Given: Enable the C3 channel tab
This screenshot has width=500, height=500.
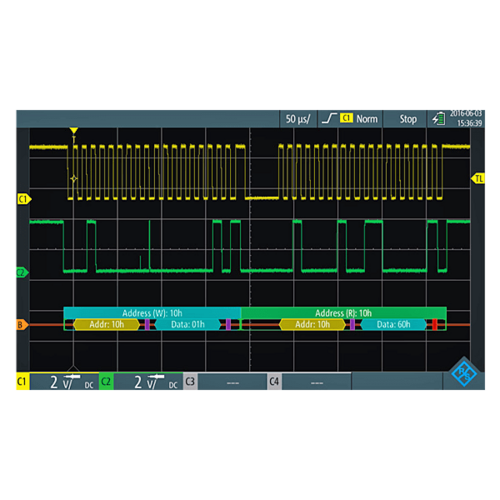Looking at the screenshot, I should pyautogui.click(x=190, y=381).
